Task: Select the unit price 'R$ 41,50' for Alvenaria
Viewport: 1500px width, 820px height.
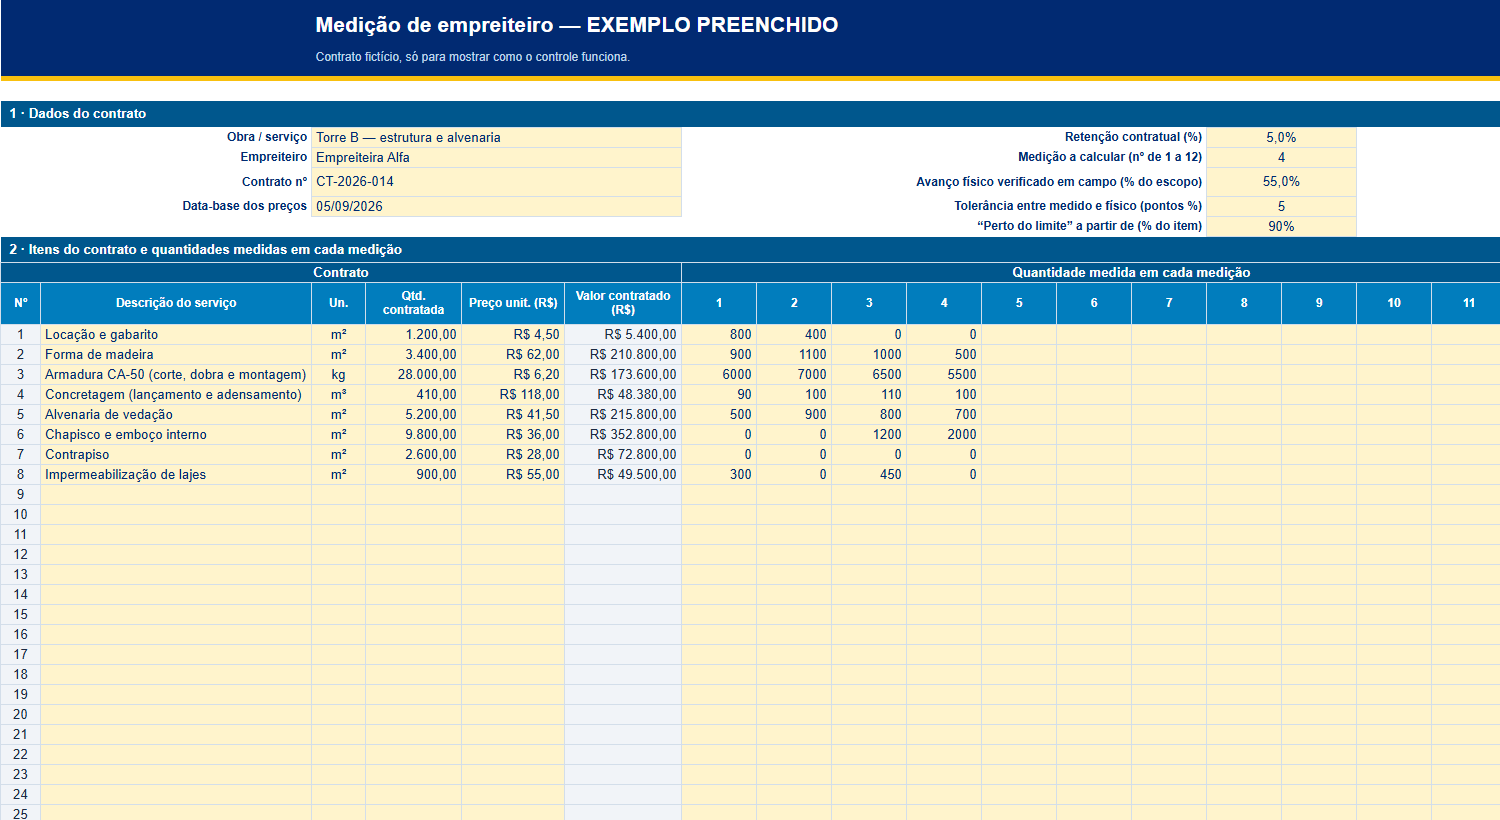Action: (x=513, y=414)
